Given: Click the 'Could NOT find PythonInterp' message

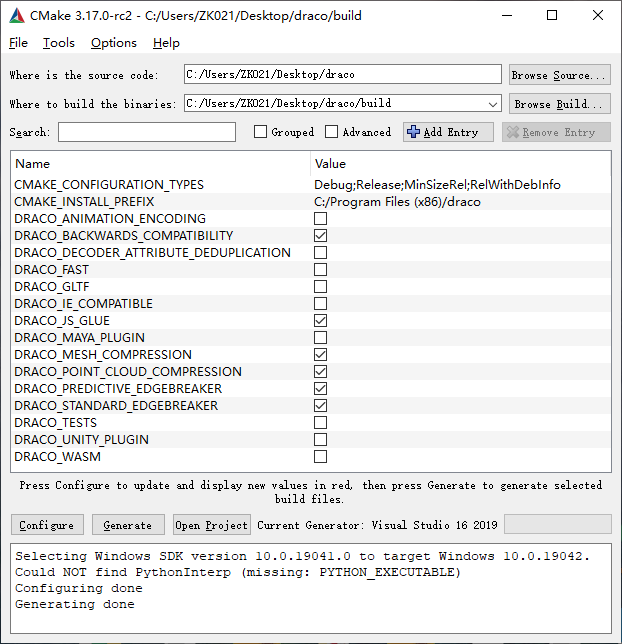Looking at the screenshot, I should point(237,572).
